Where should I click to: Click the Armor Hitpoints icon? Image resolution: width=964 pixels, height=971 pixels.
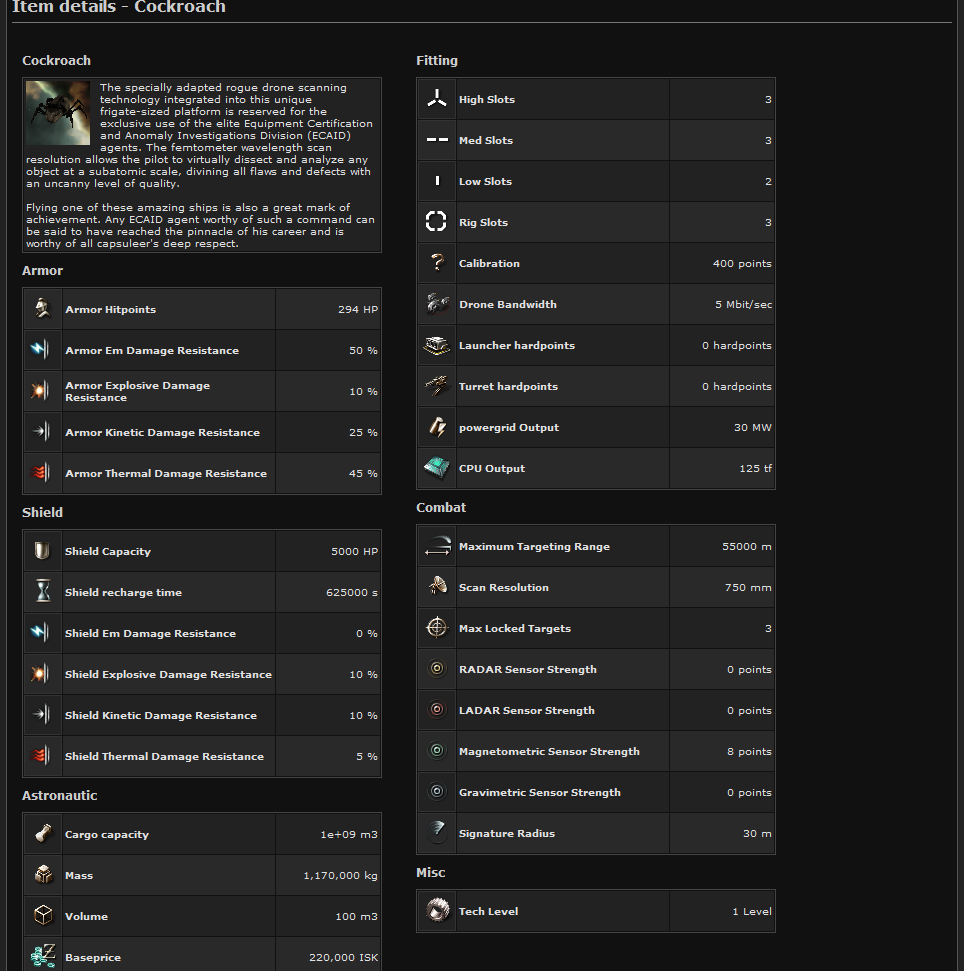[42, 309]
